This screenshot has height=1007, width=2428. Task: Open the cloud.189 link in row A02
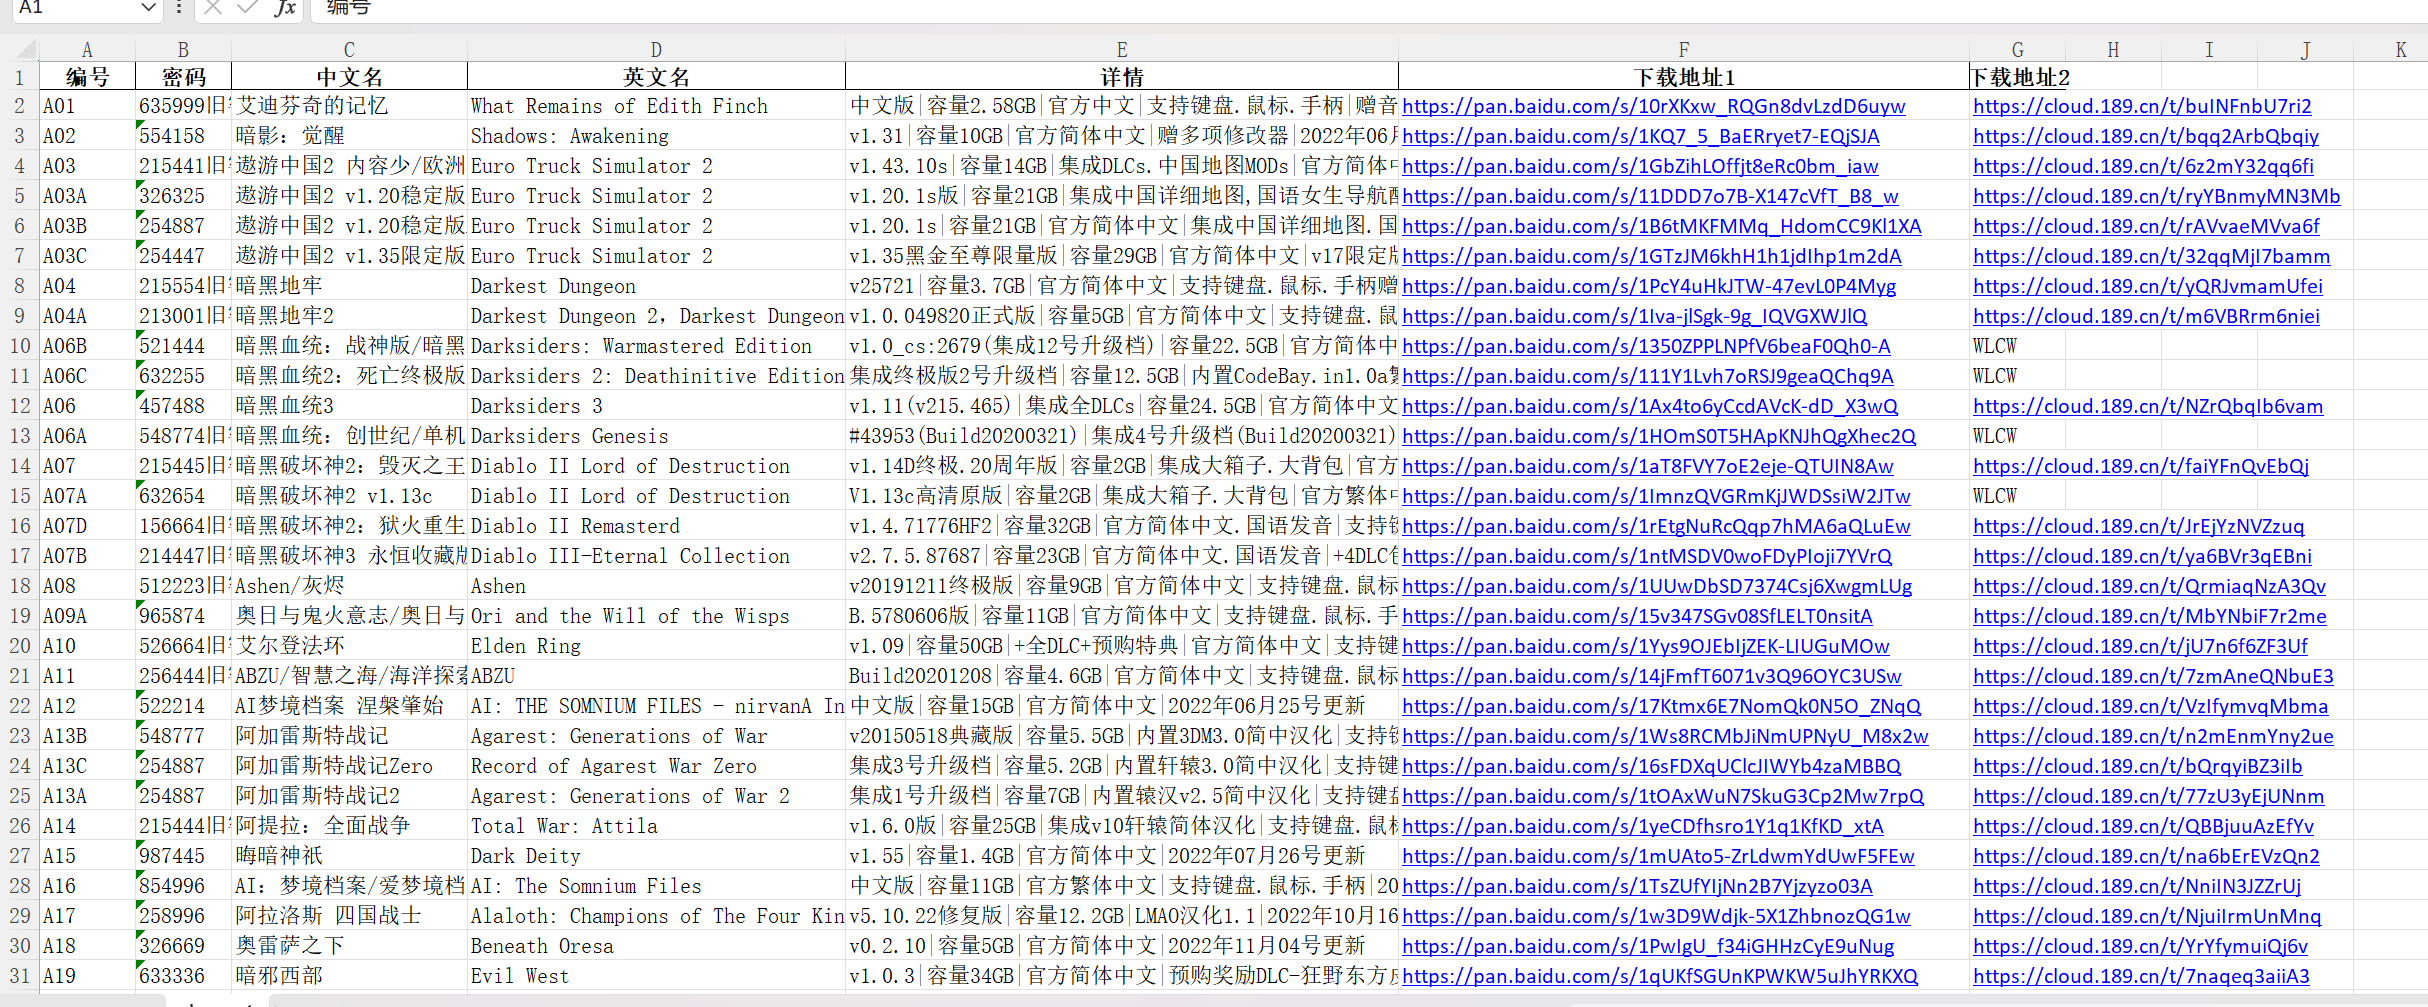pos(2145,136)
